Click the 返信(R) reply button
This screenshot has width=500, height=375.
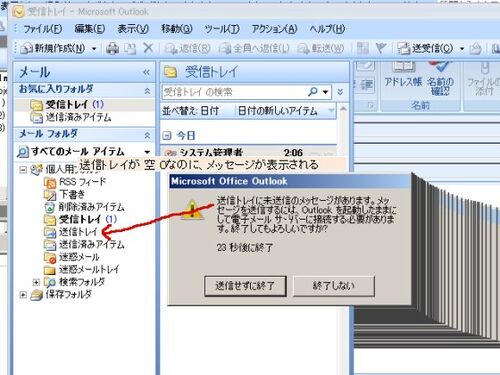pos(187,49)
